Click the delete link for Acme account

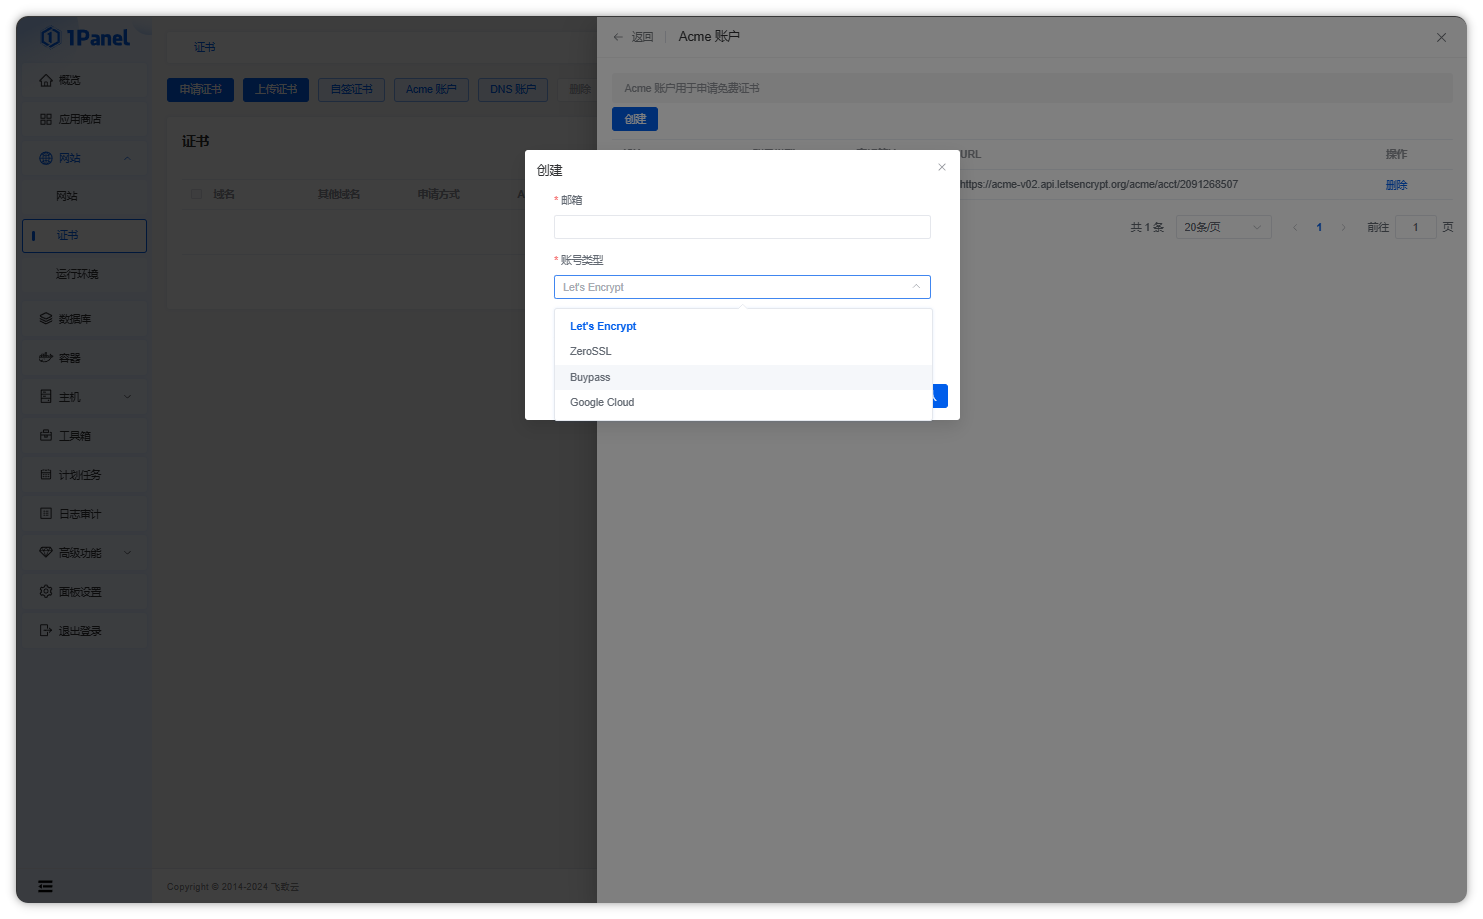point(1396,185)
